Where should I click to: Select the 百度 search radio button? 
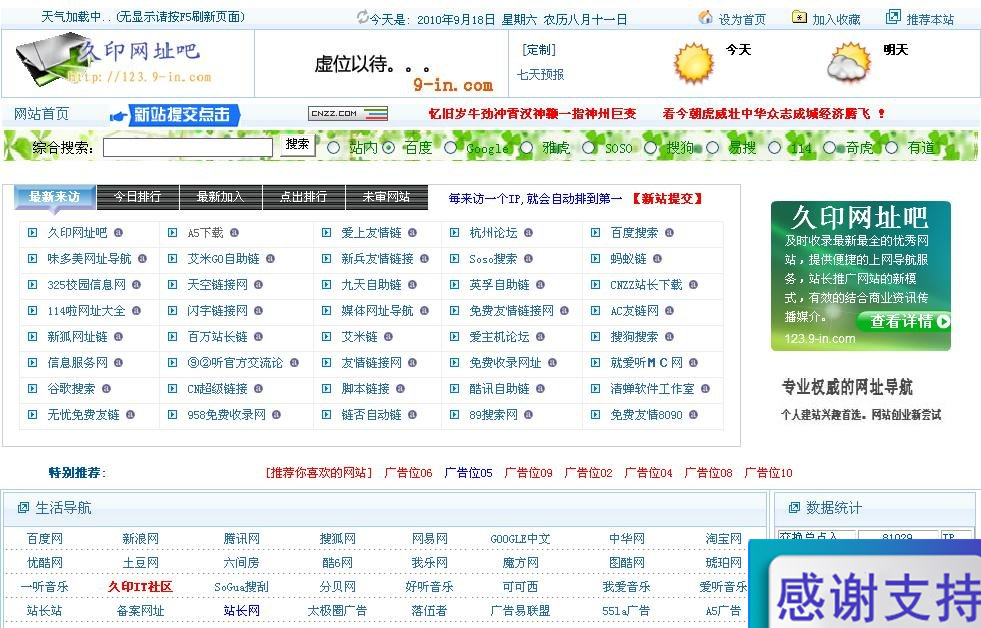[389, 148]
